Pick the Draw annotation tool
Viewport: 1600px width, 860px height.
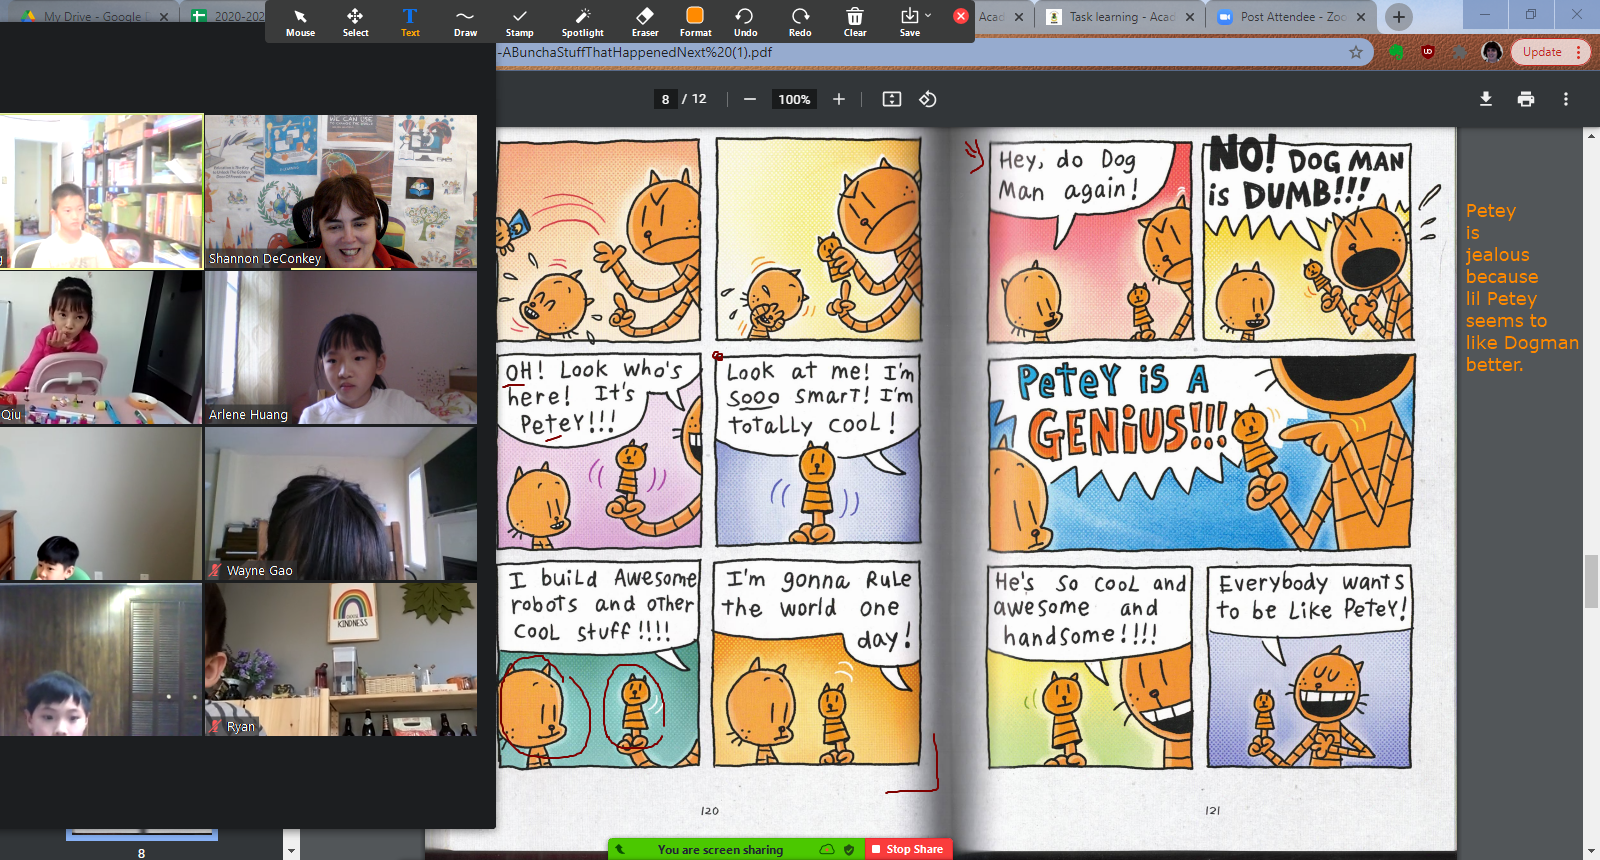click(x=465, y=22)
